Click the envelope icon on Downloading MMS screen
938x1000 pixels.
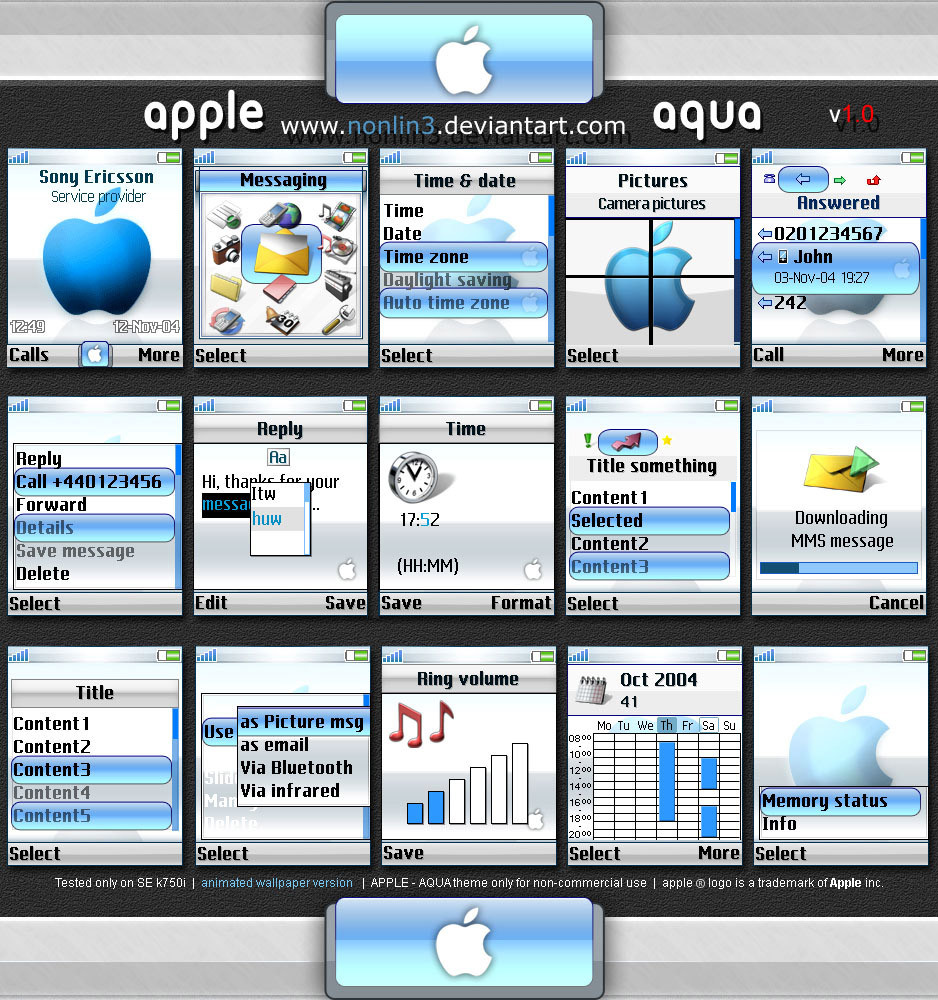coord(842,470)
